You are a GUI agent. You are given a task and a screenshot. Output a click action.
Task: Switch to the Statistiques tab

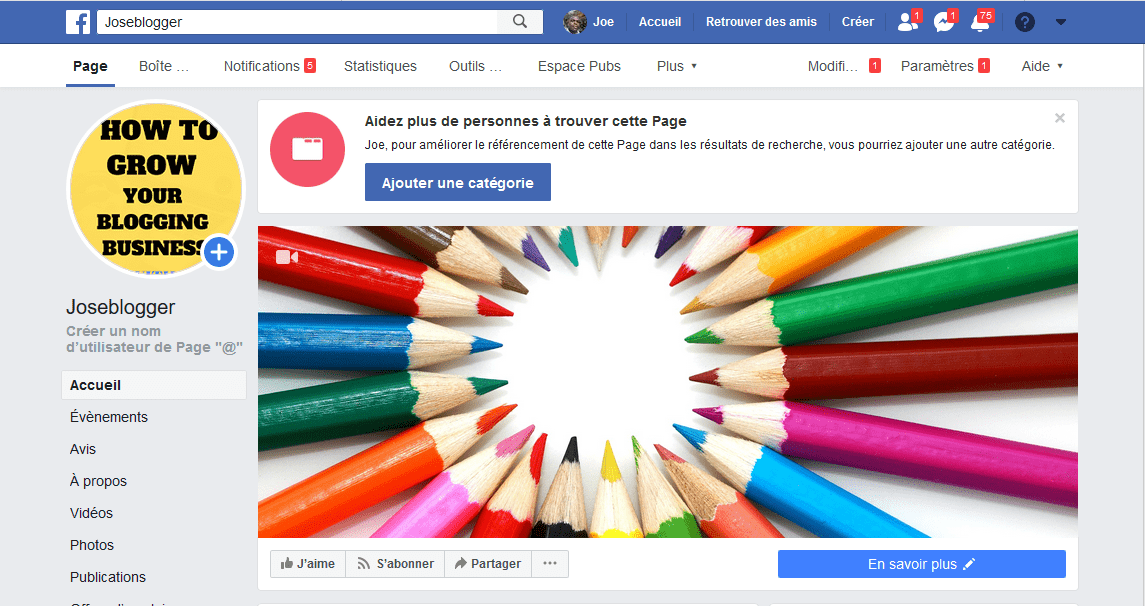380,66
